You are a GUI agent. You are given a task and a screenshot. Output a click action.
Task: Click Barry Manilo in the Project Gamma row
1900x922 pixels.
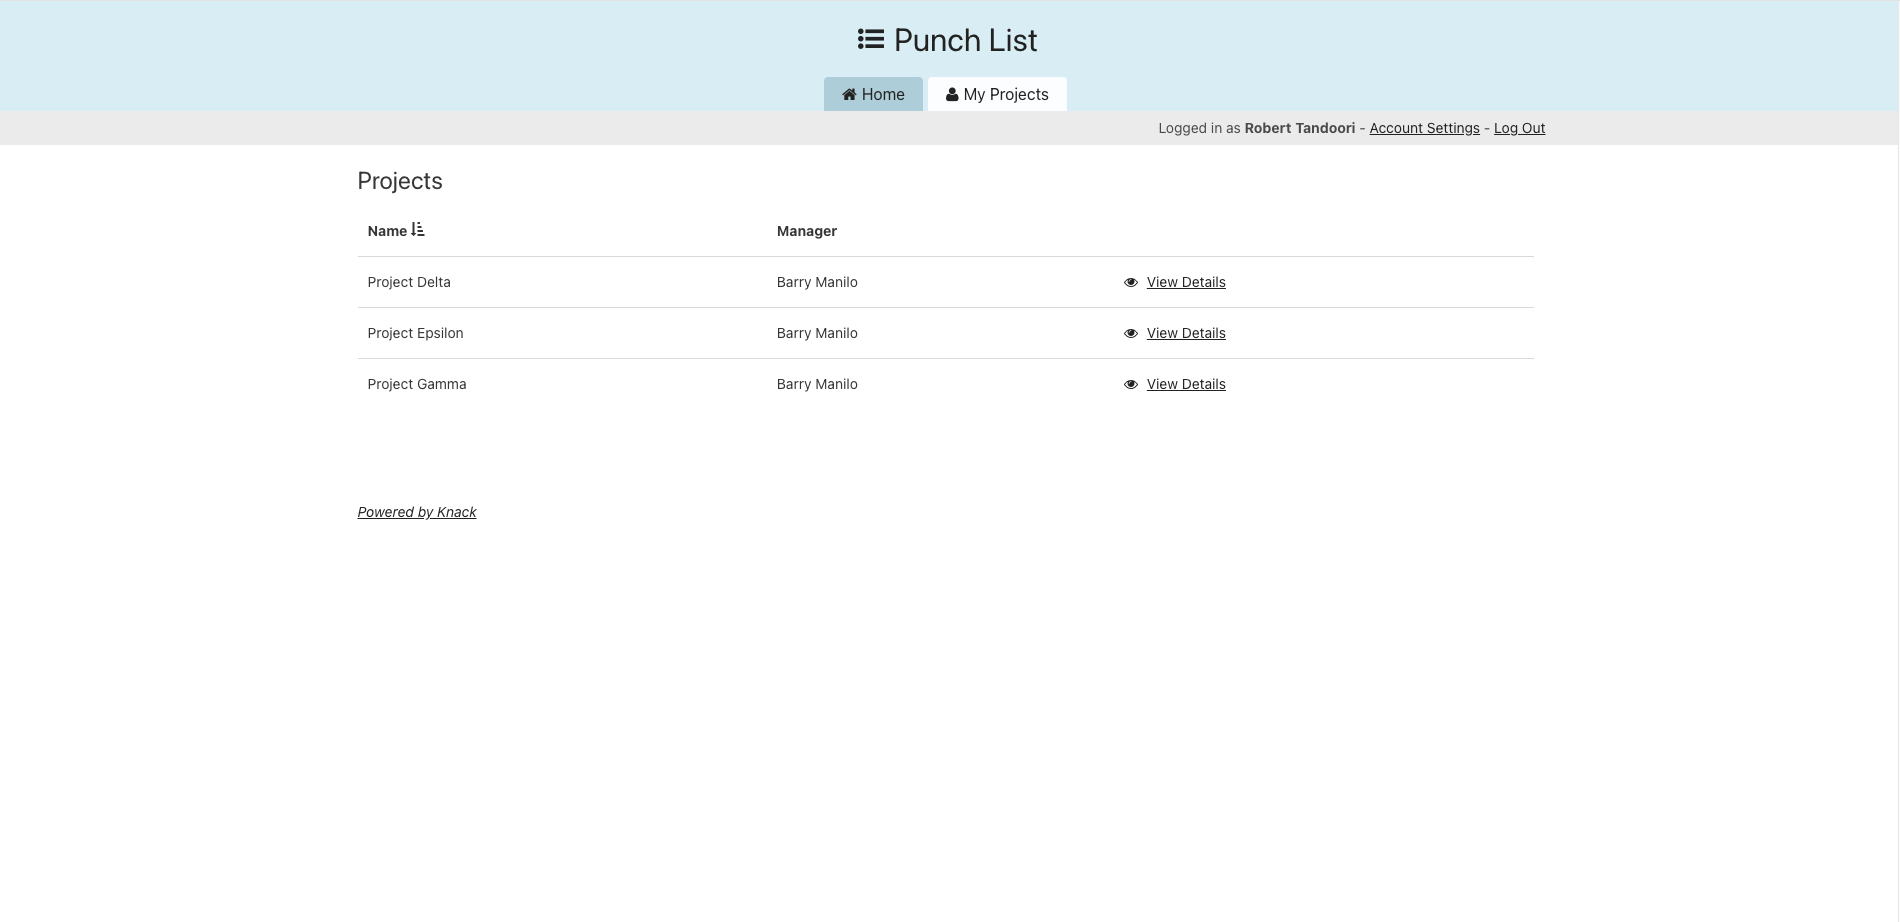coord(817,384)
